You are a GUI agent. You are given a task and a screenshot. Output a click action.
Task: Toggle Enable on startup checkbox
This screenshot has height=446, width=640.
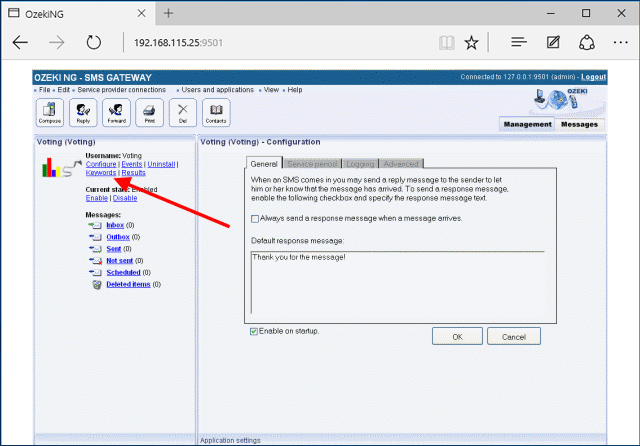coord(254,331)
